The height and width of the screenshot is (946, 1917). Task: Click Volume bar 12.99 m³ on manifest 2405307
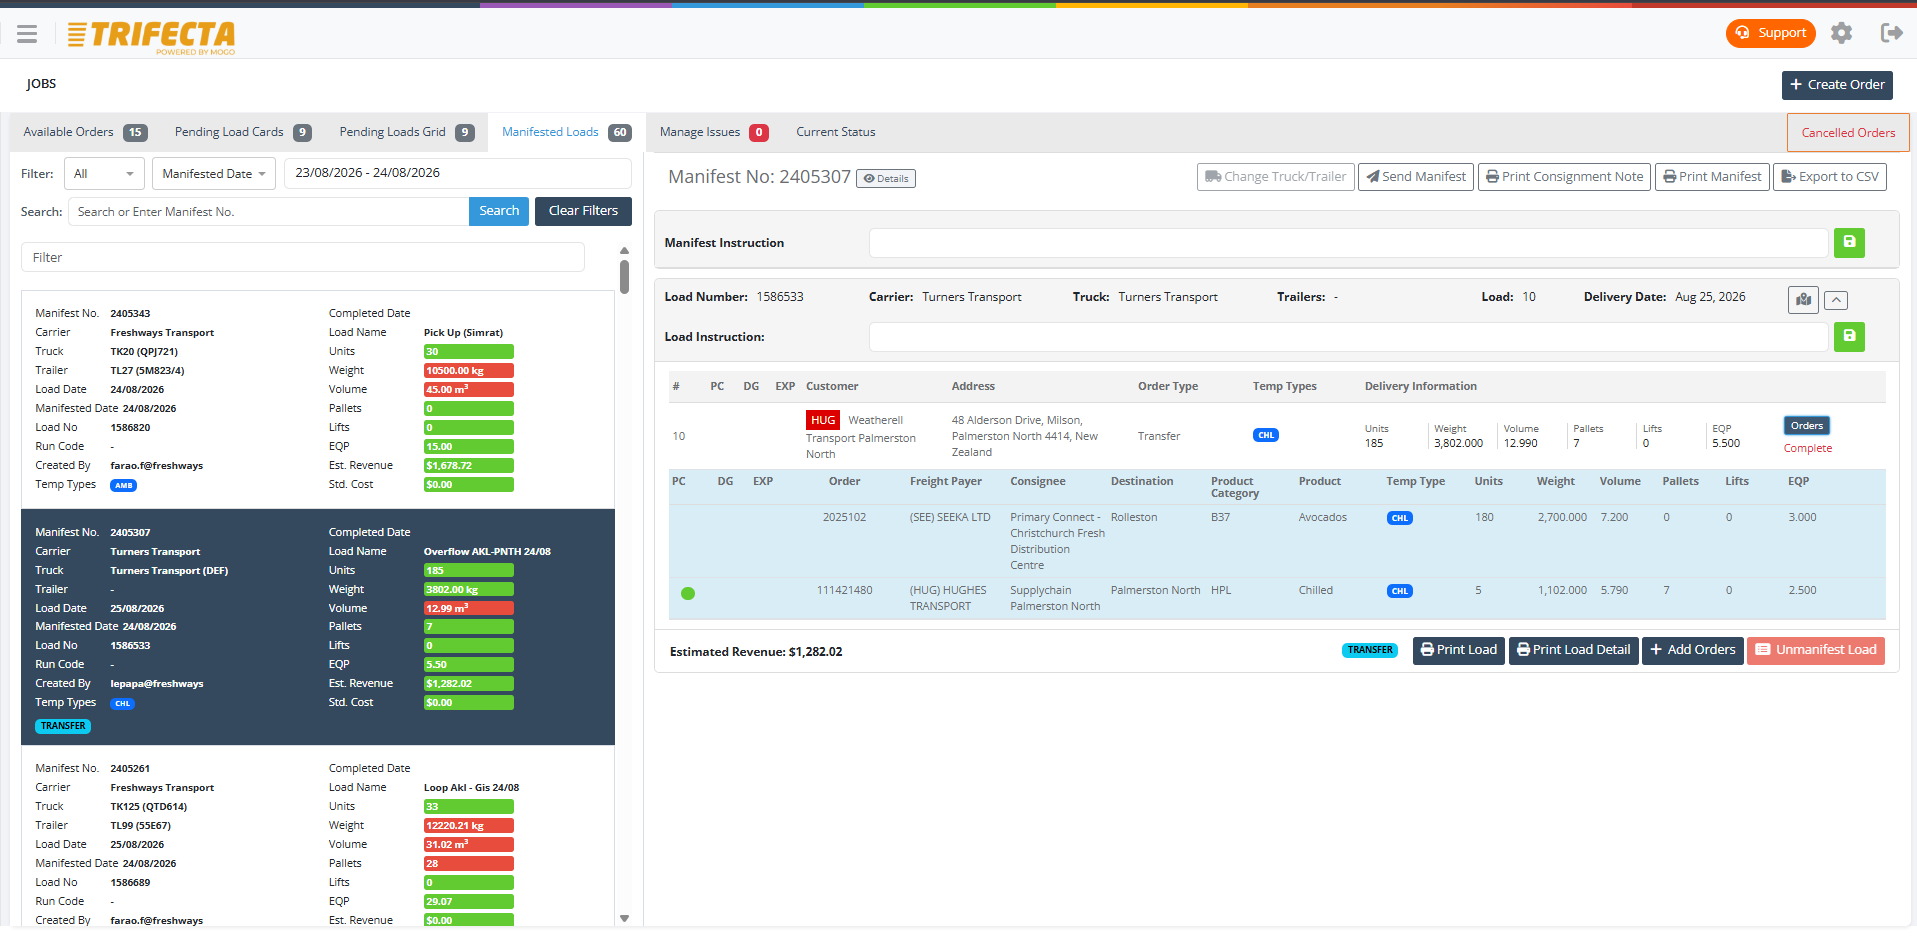[x=469, y=609]
